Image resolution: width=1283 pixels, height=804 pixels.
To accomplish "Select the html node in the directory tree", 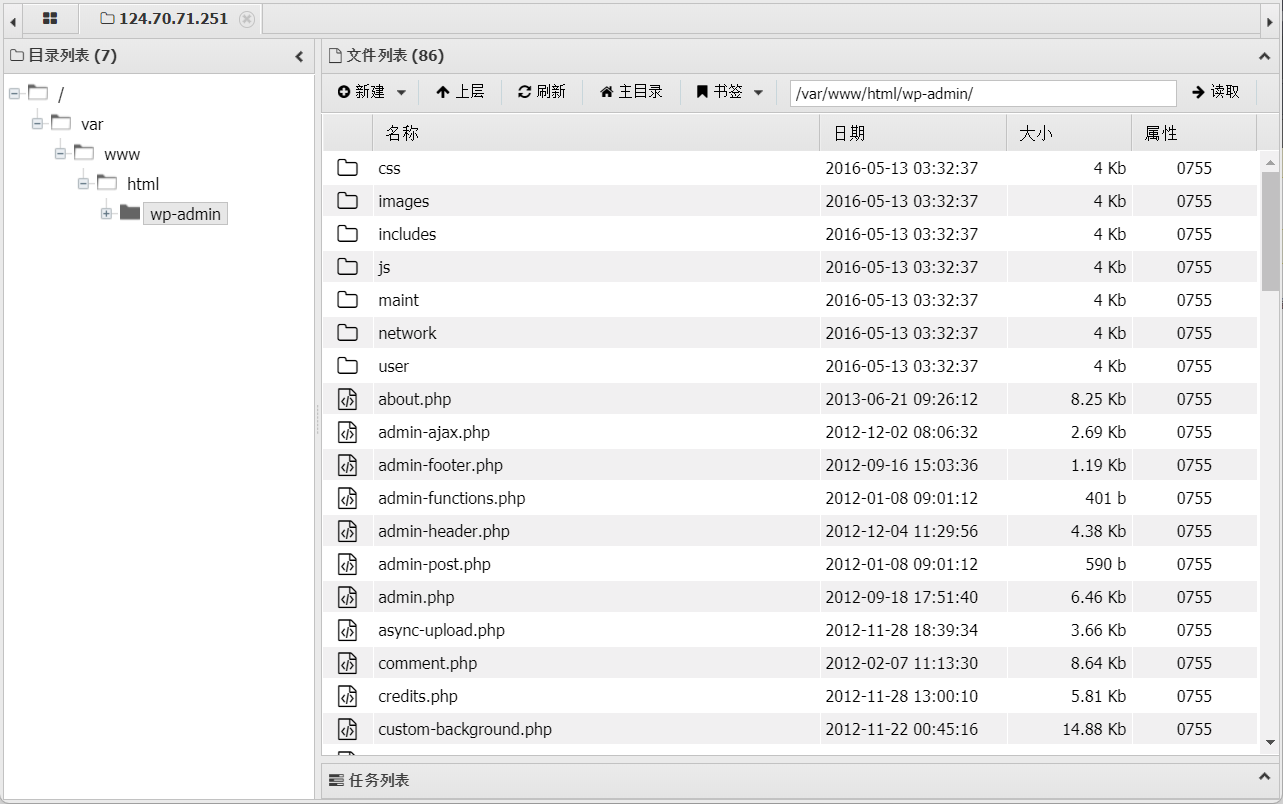I will [142, 183].
